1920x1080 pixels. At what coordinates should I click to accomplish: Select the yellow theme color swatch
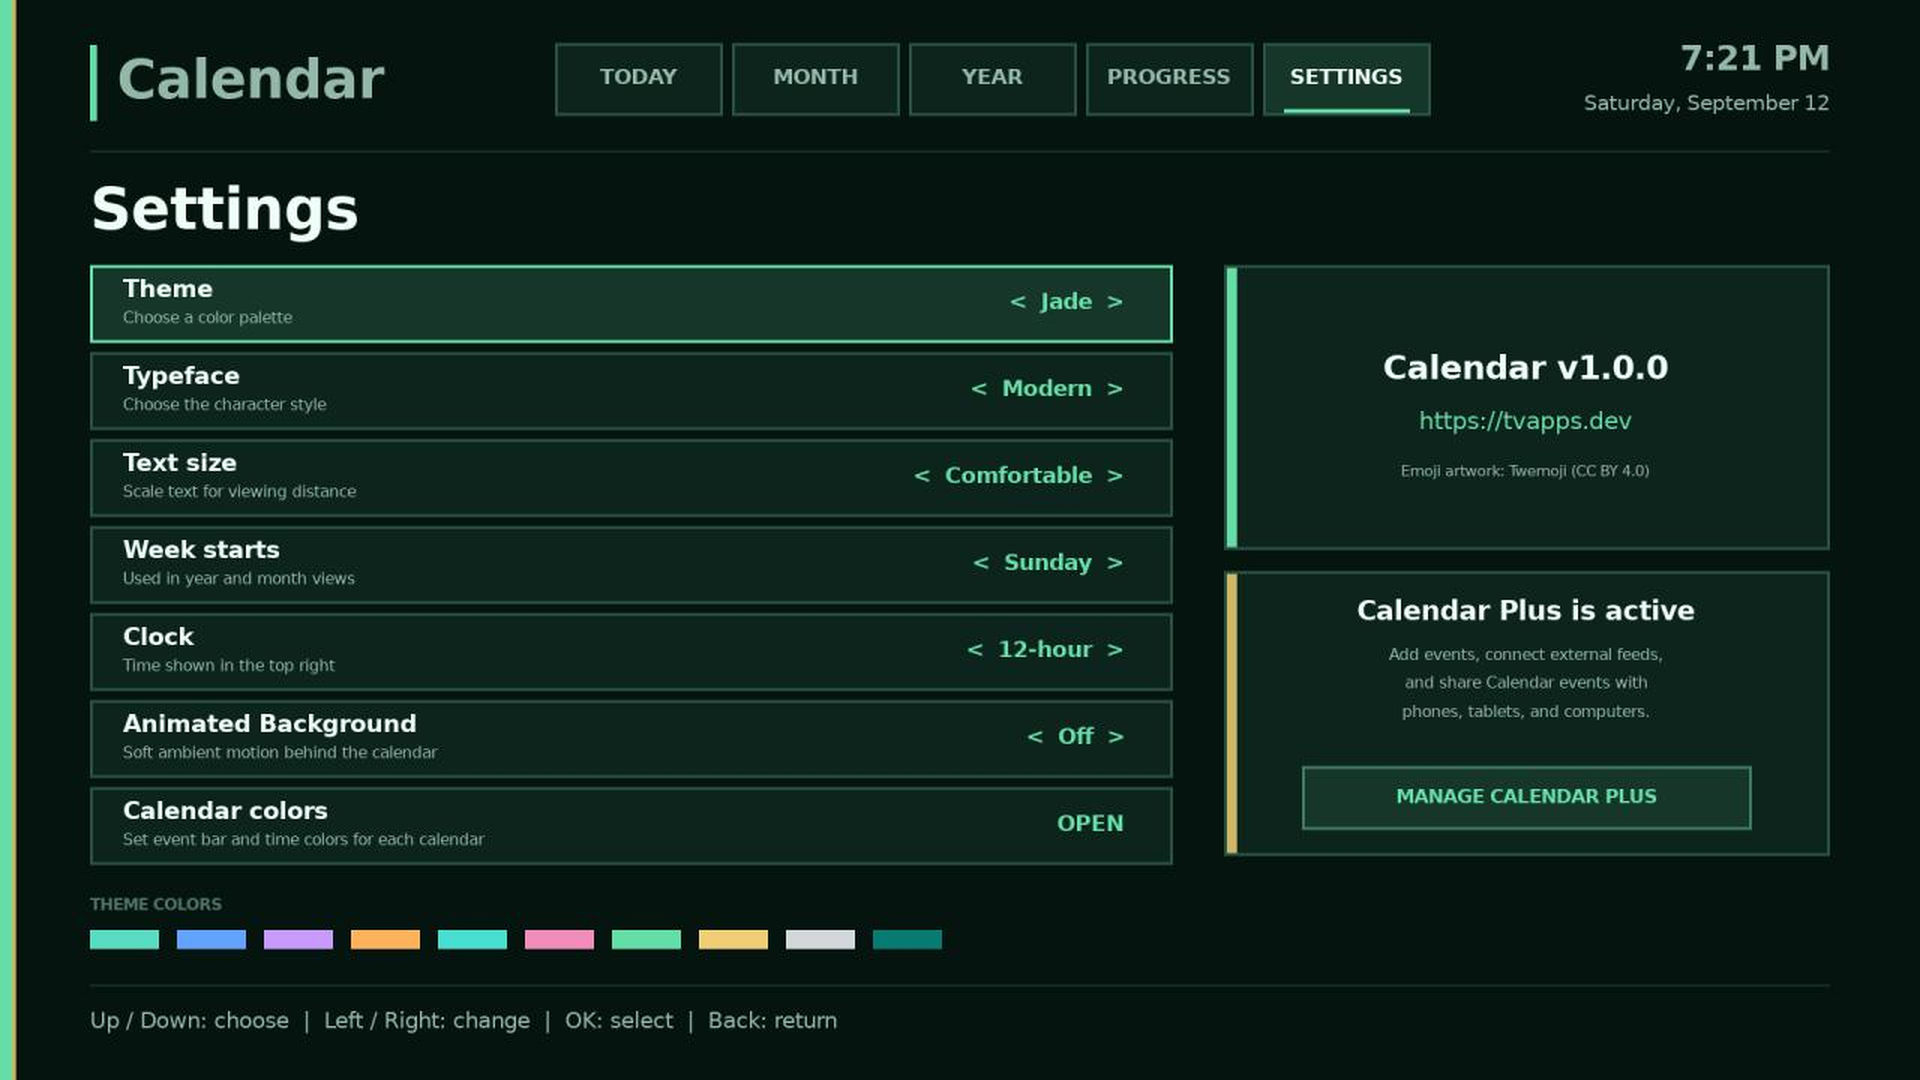point(733,939)
